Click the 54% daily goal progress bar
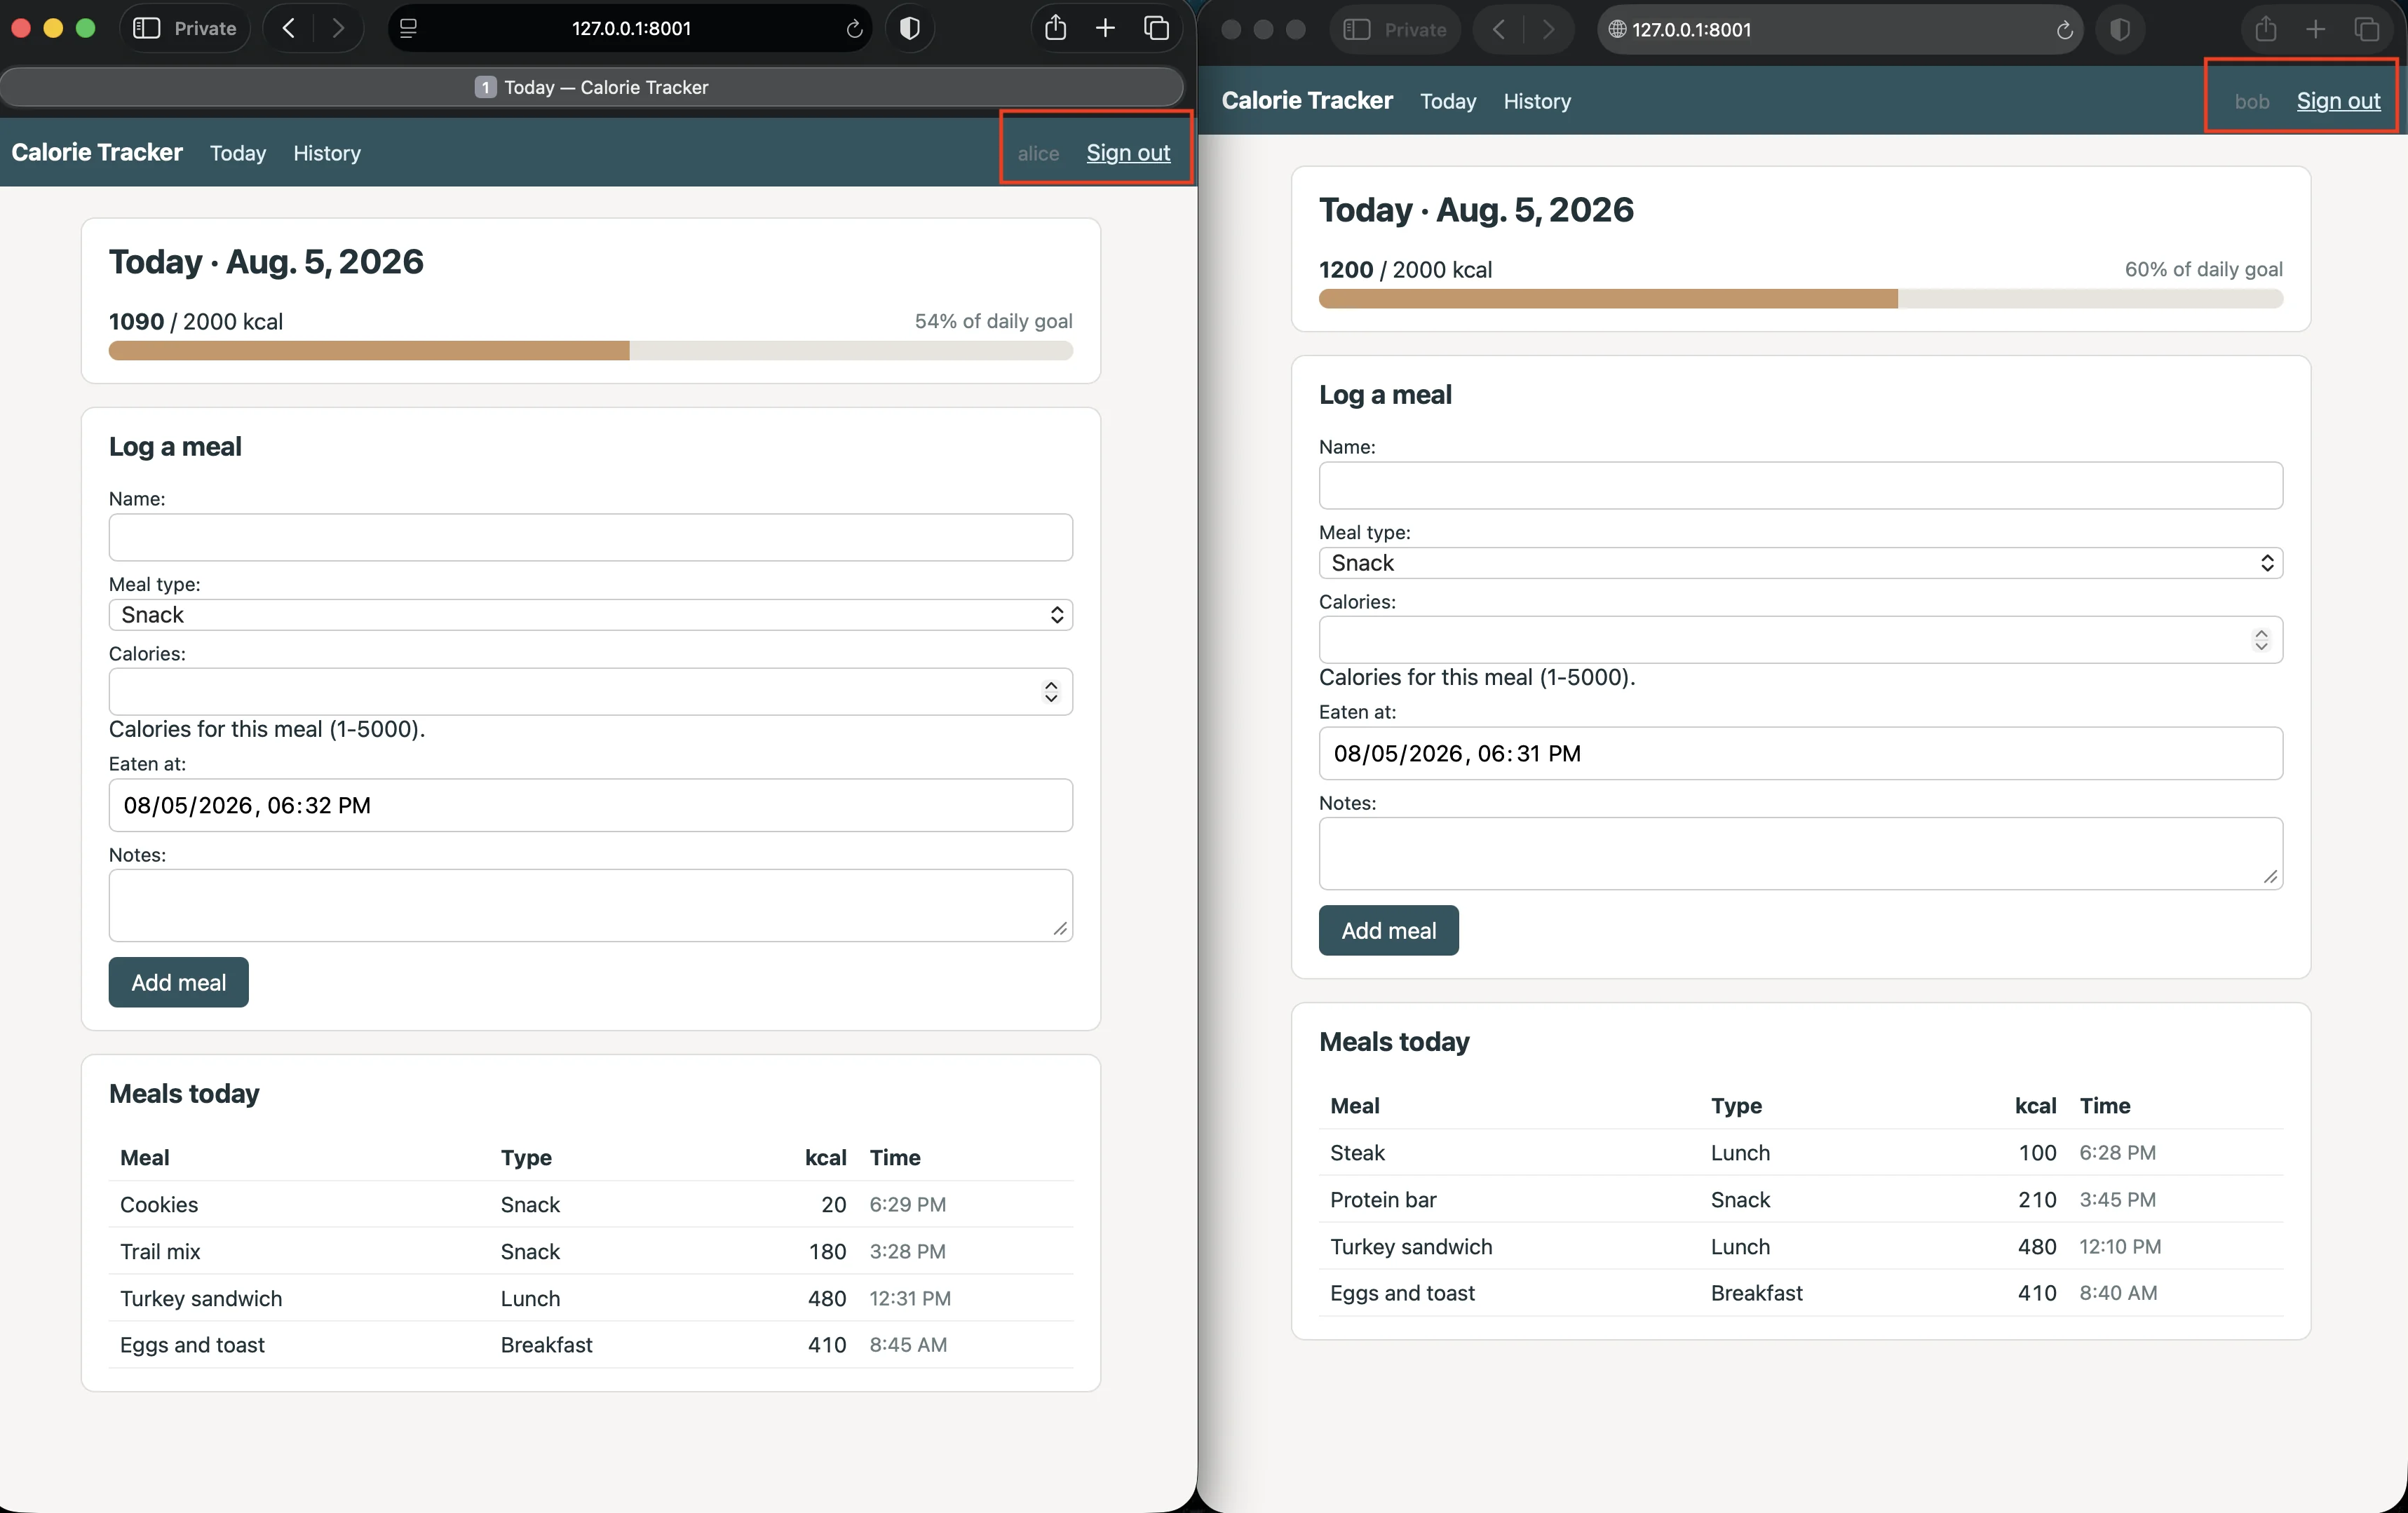Screen dimensions: 2408x1513 pyautogui.click(x=591, y=351)
